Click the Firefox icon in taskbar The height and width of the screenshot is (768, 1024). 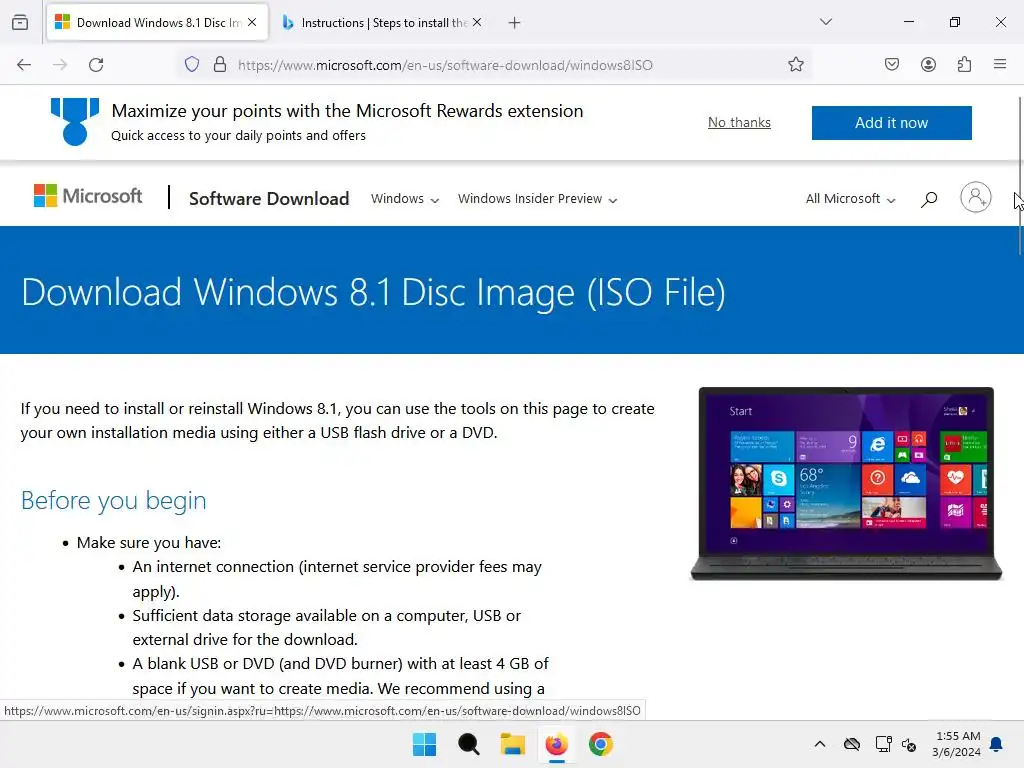[x=556, y=744]
